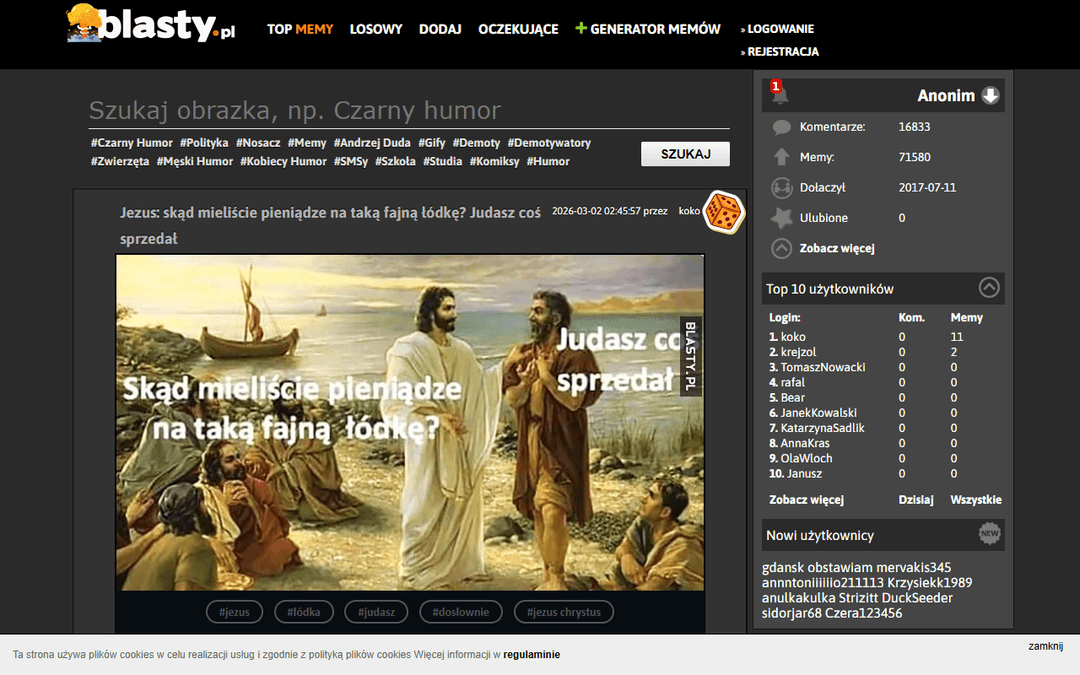
Task: Open user TomaszNowacki in Top 10 list
Action: click(823, 367)
